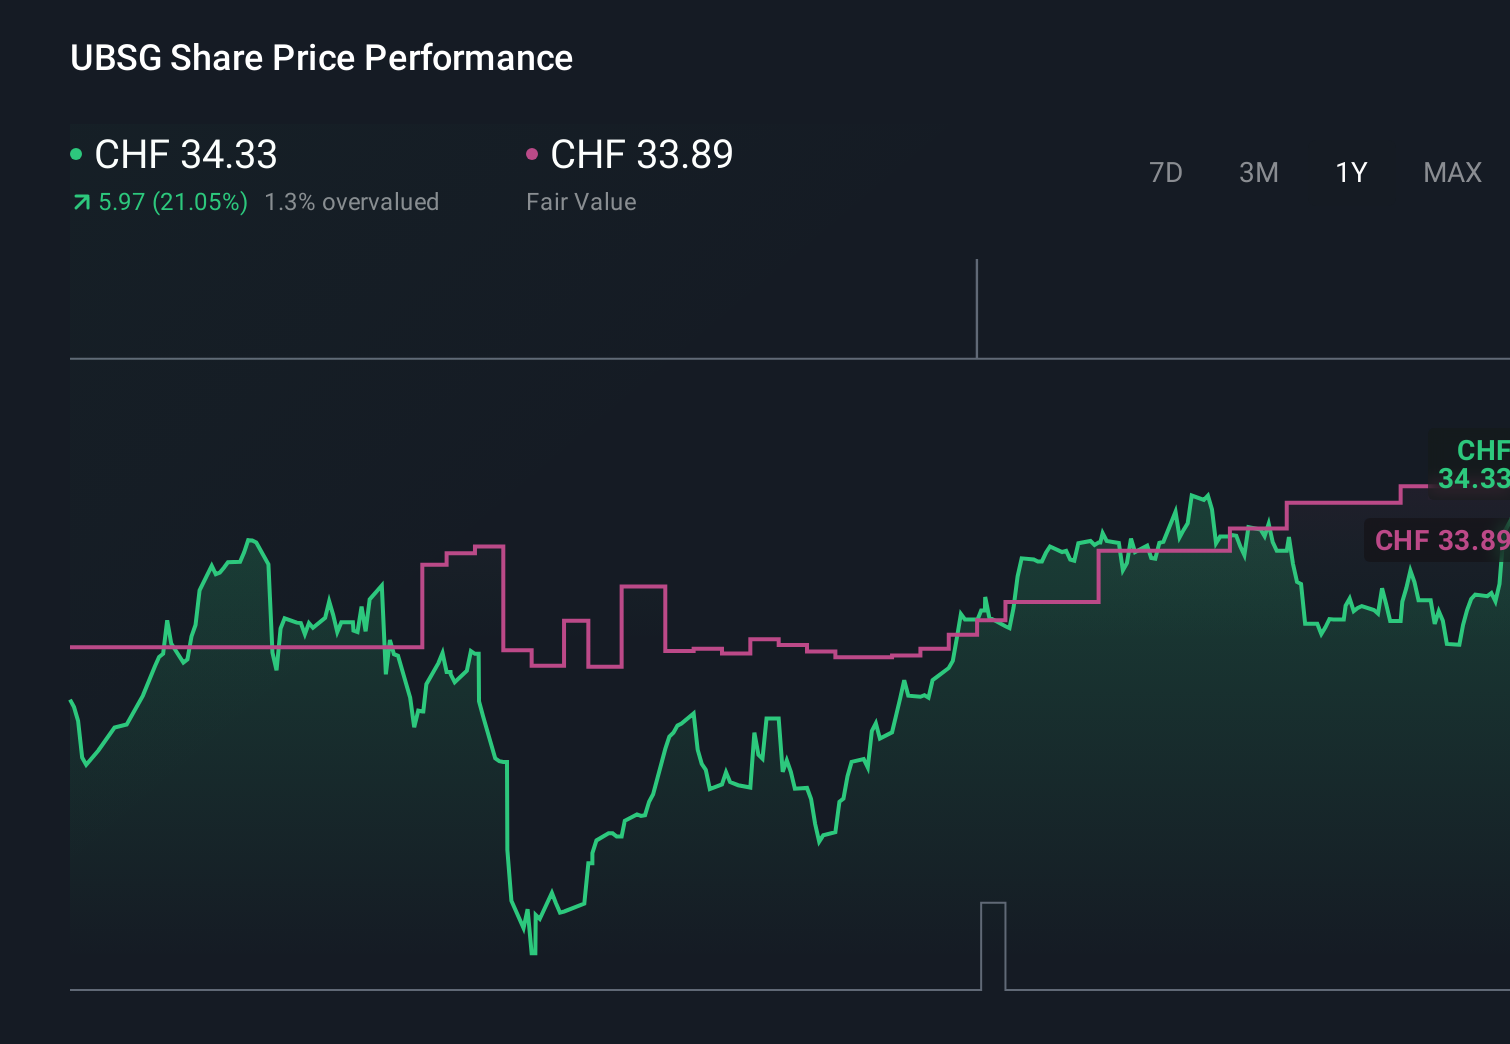Switch to the 3M time range
The image size is (1510, 1044).
1258,172
